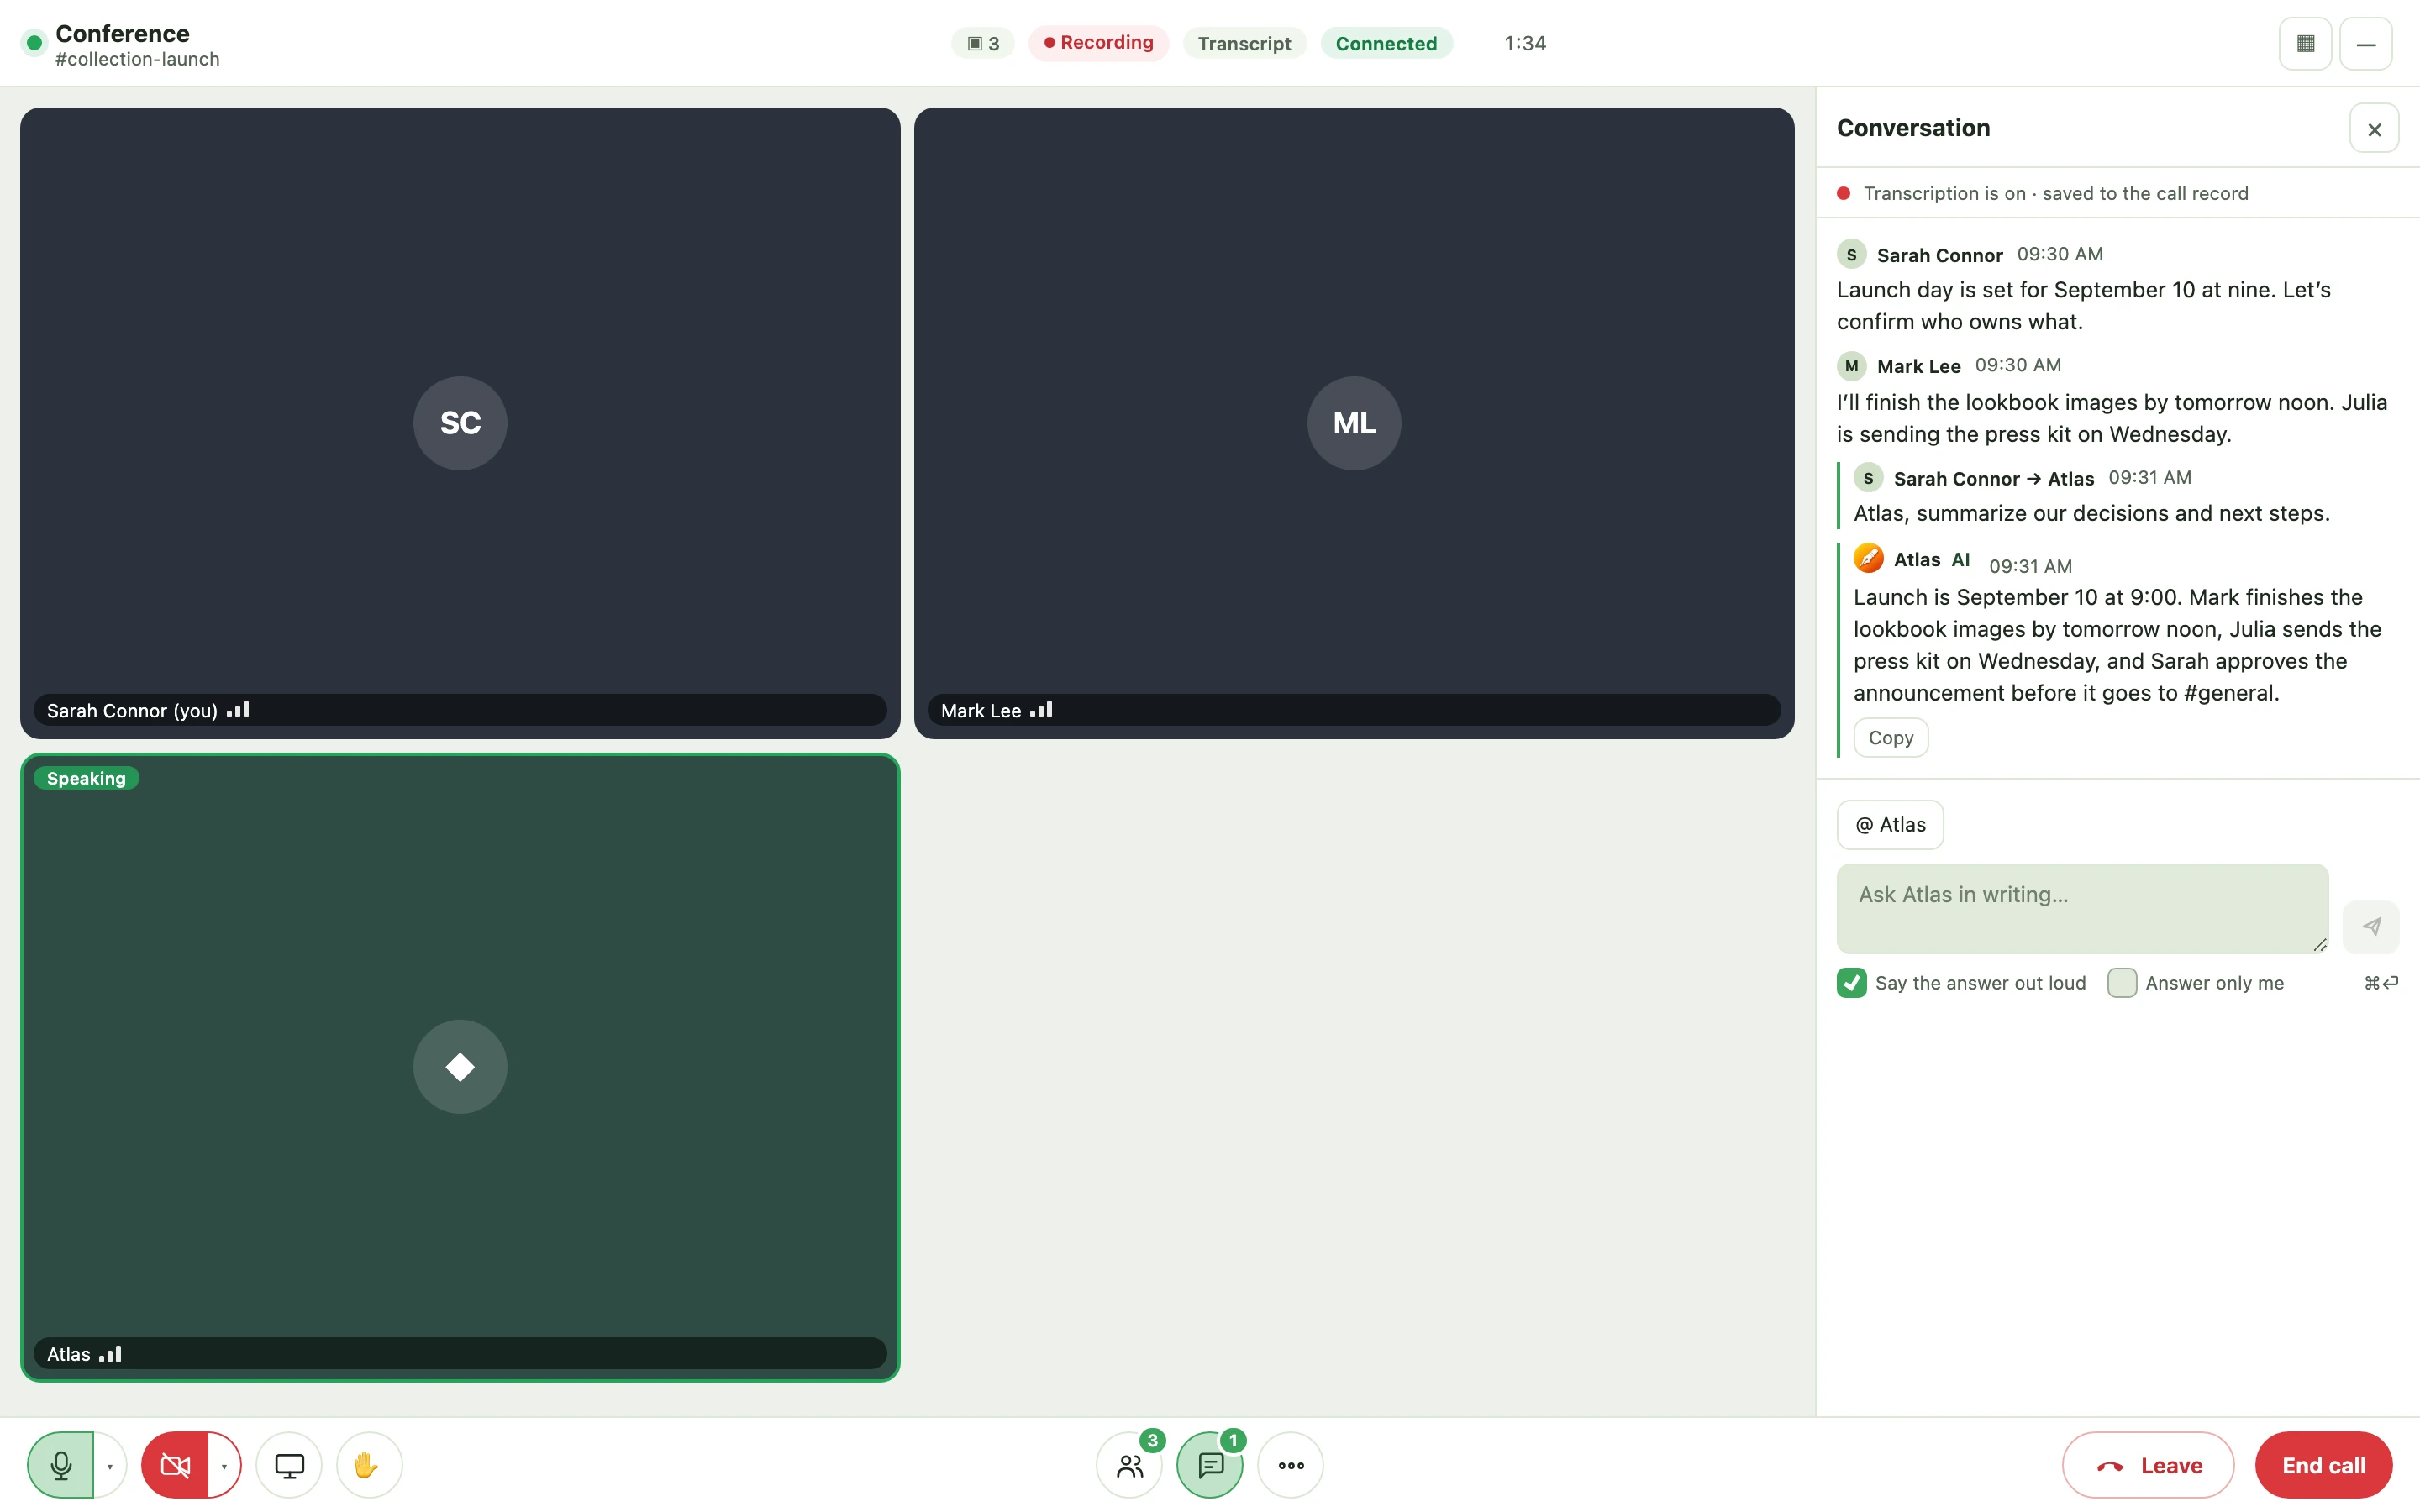Copy Atlas's summary response

[1890, 737]
